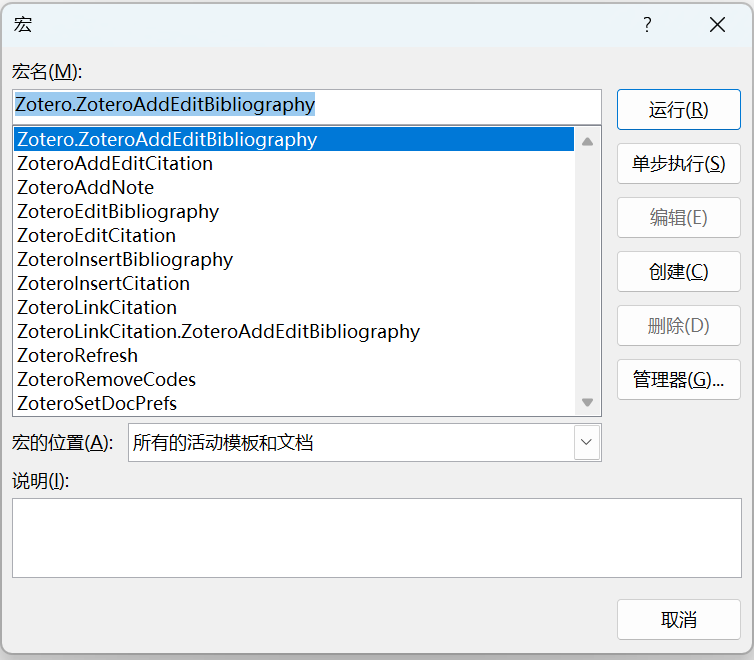
Task: Click the macro list scroll up arrow
Action: tap(587, 141)
